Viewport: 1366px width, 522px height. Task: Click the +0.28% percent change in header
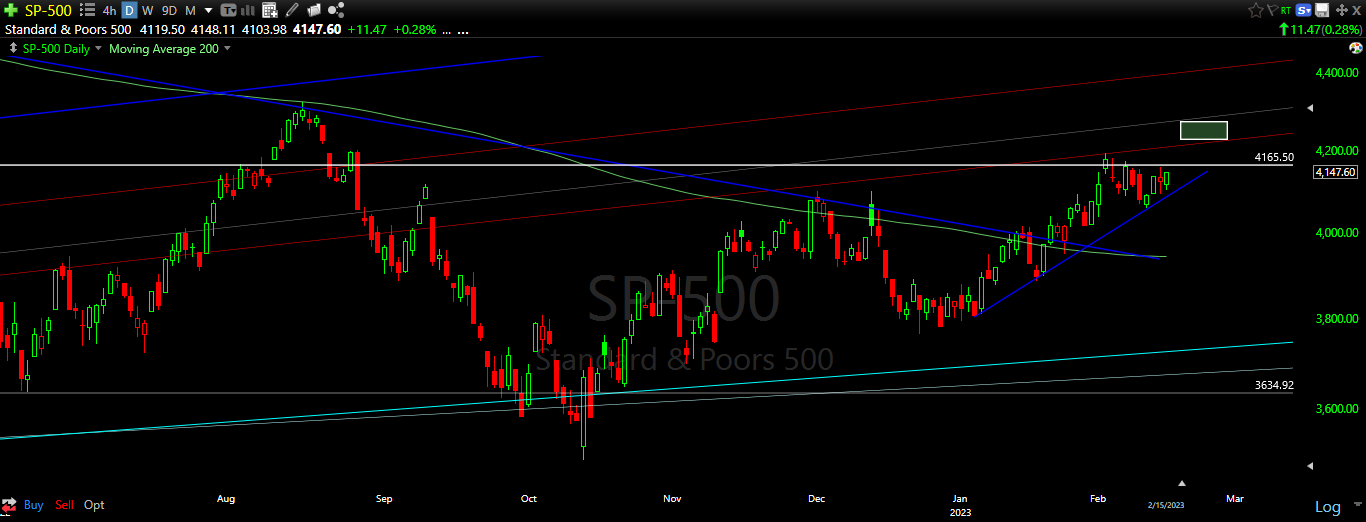click(415, 30)
